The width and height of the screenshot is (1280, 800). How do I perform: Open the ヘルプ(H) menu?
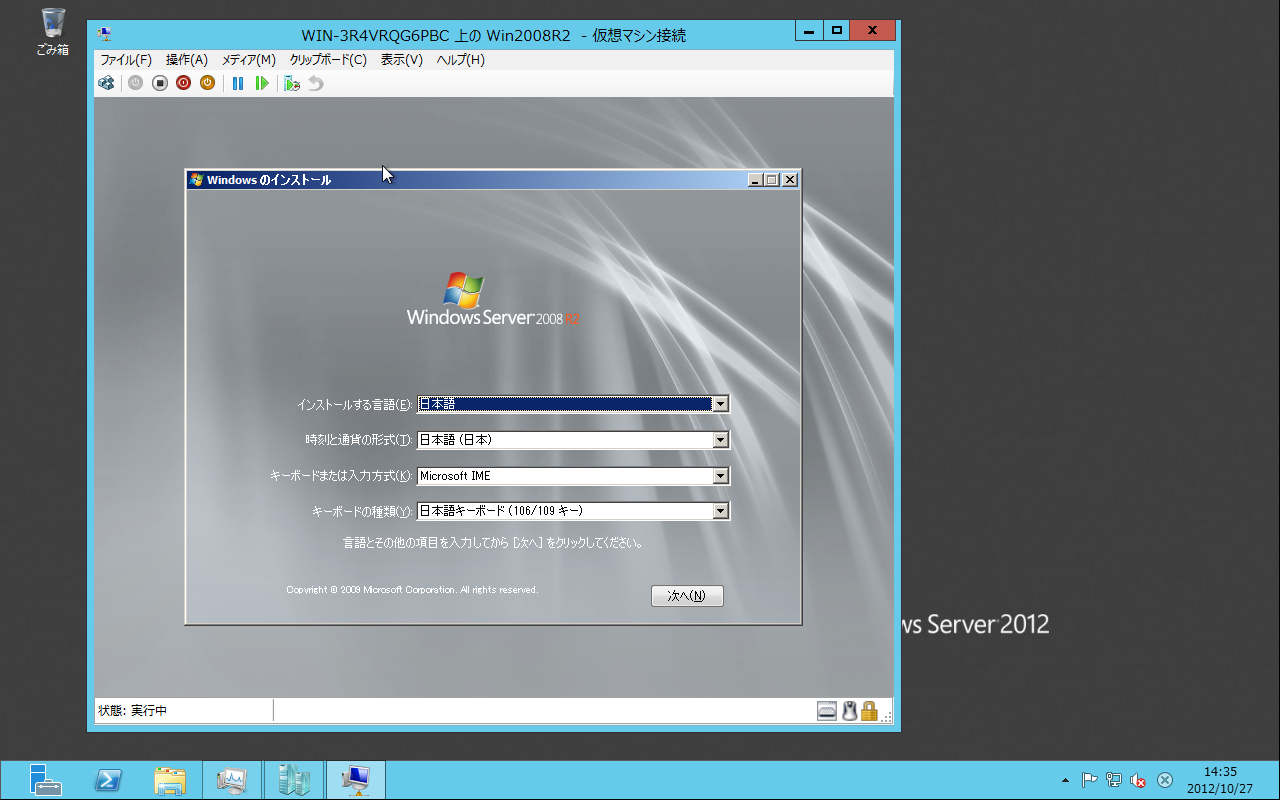coord(461,60)
